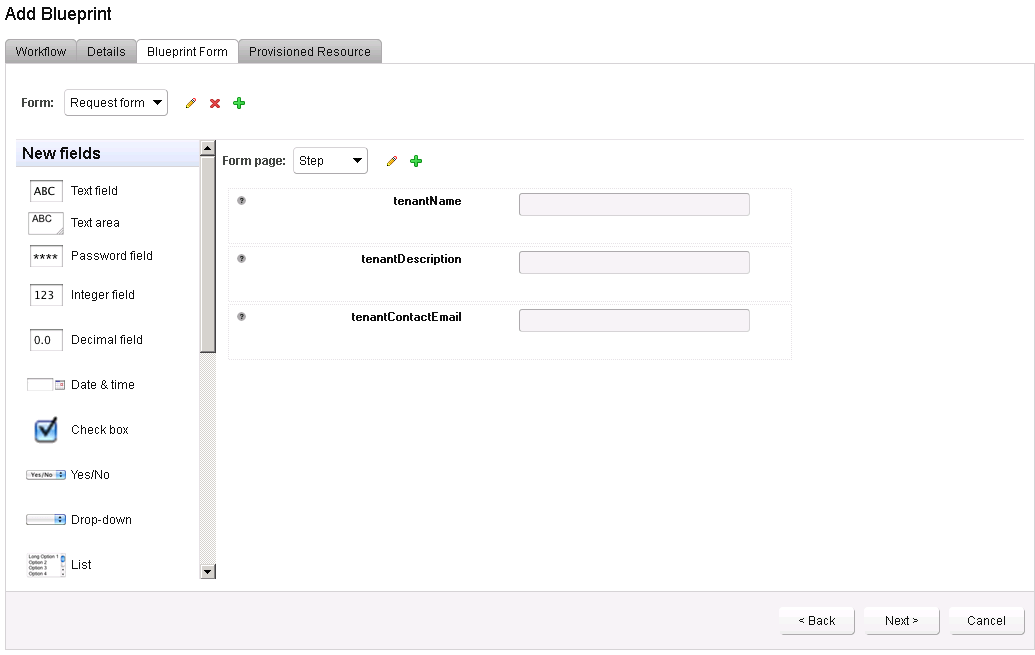Add a new form page green plus
Screen dimensions: 1035x655
pos(416,161)
